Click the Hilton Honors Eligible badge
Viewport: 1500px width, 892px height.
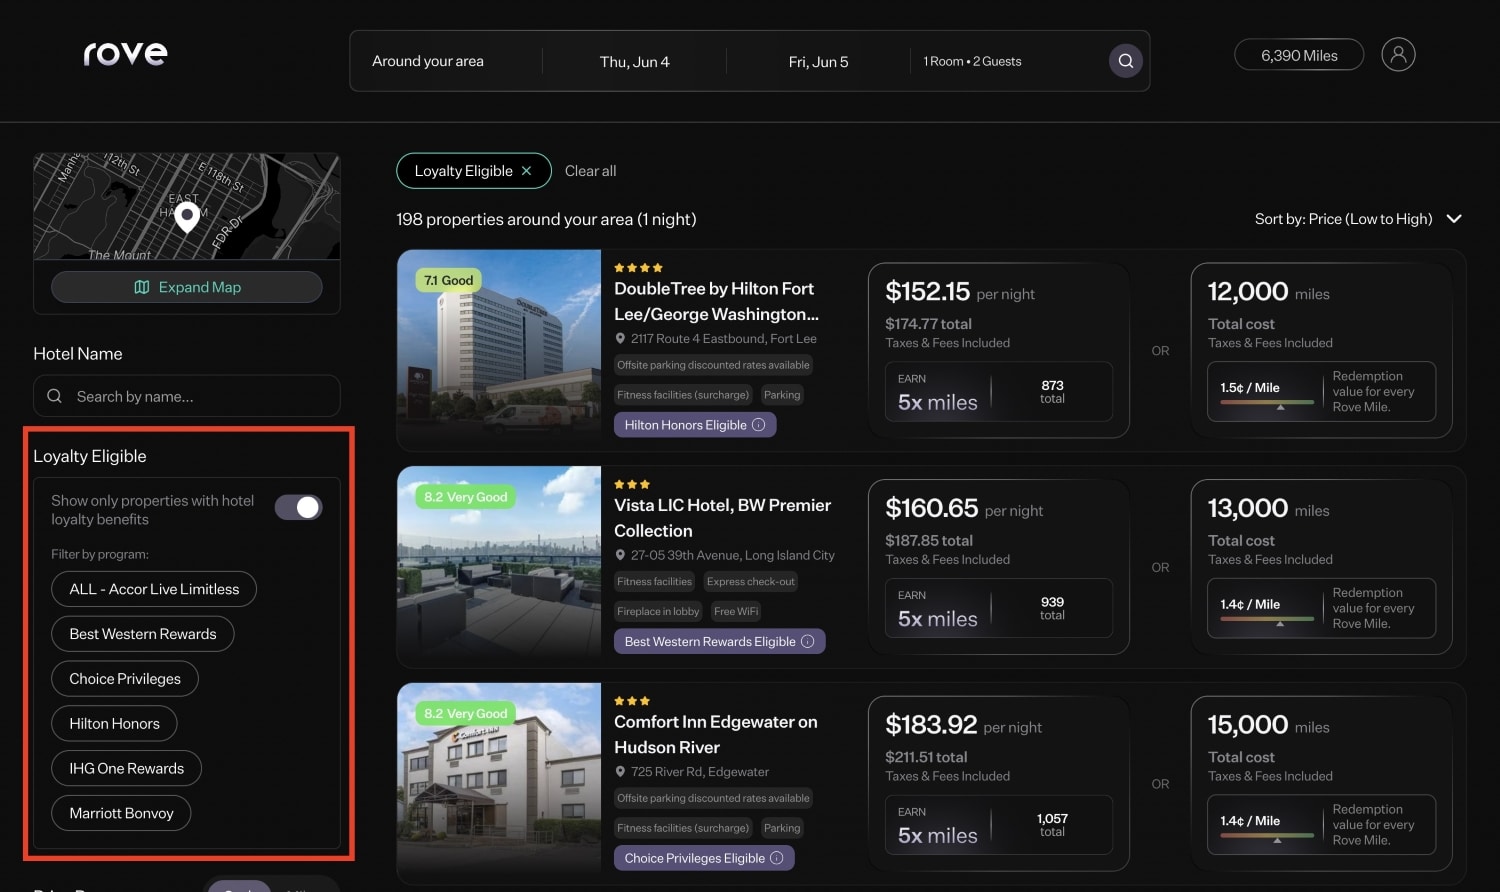pos(695,425)
